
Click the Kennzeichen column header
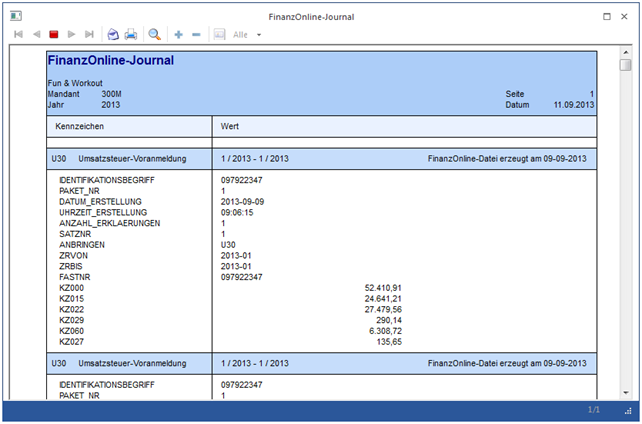coord(80,127)
